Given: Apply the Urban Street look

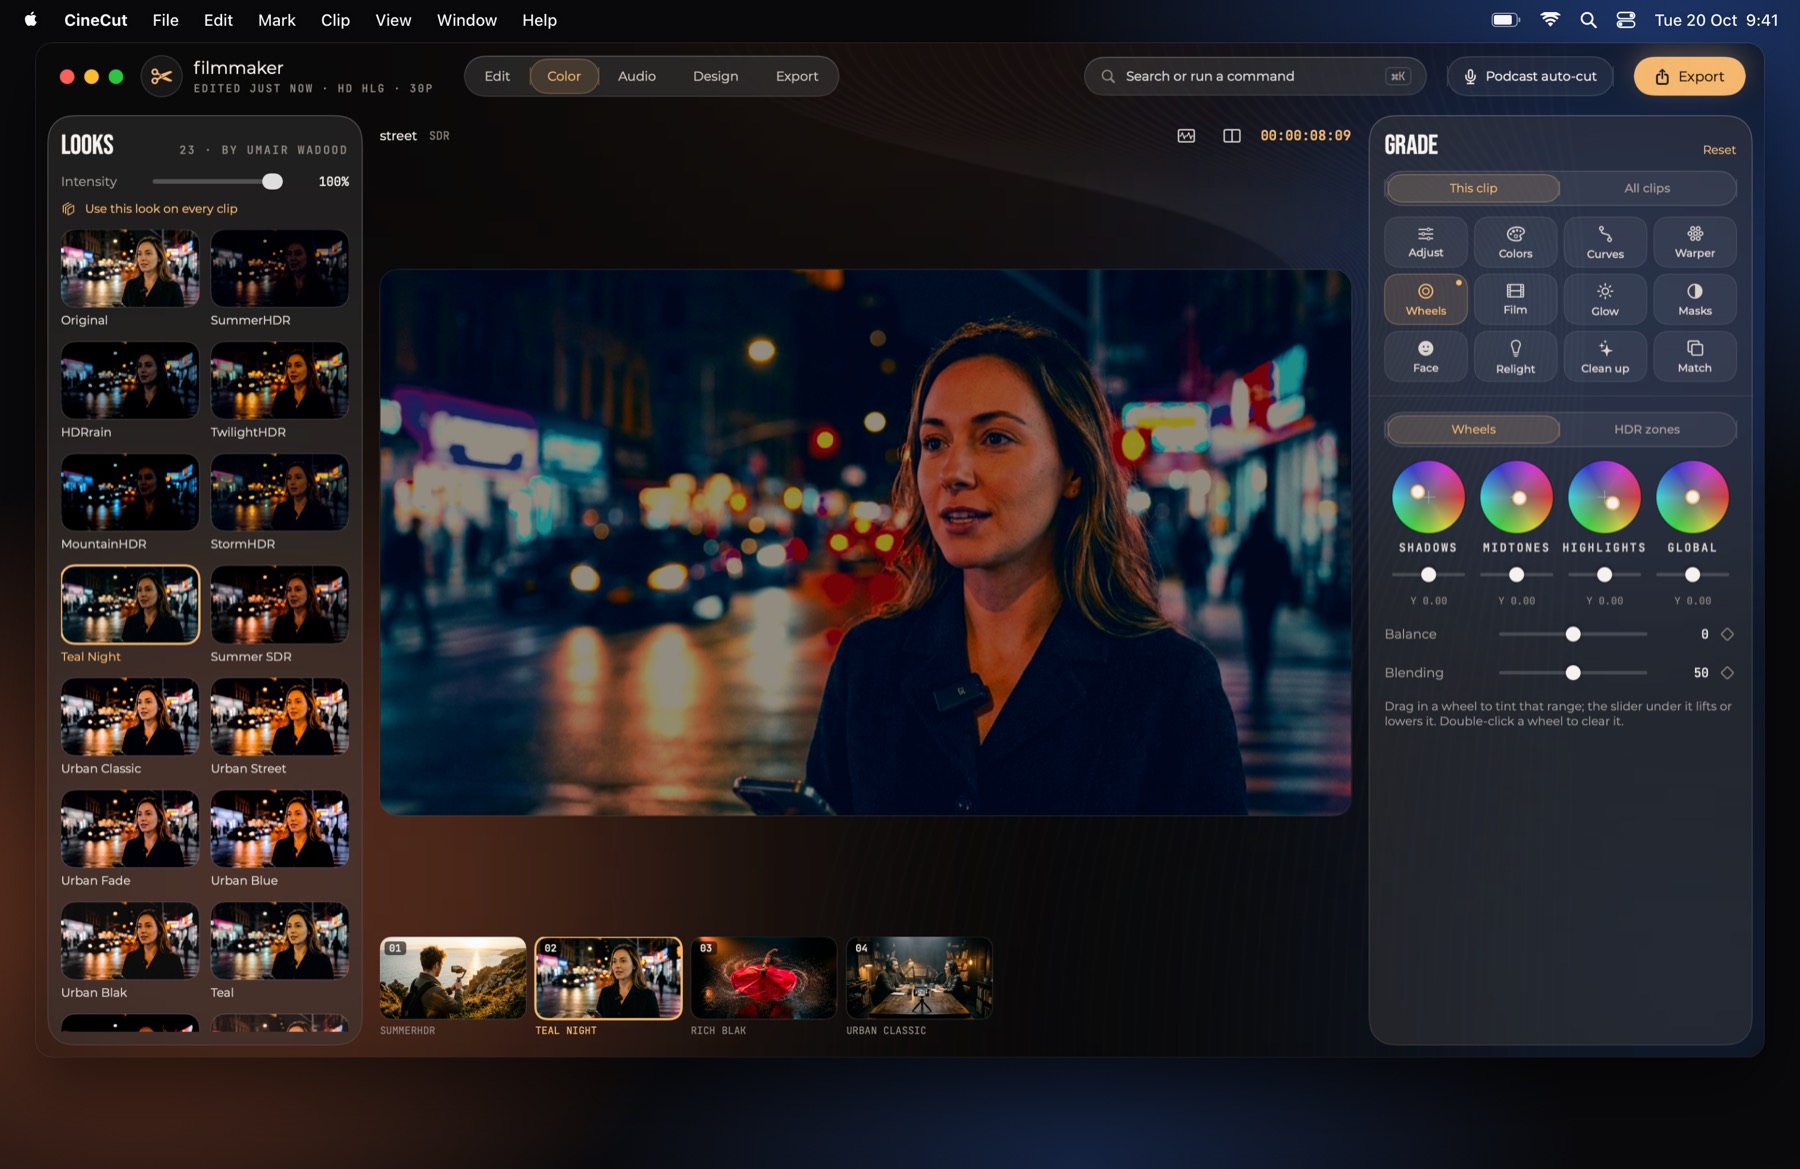Looking at the screenshot, I should (279, 717).
